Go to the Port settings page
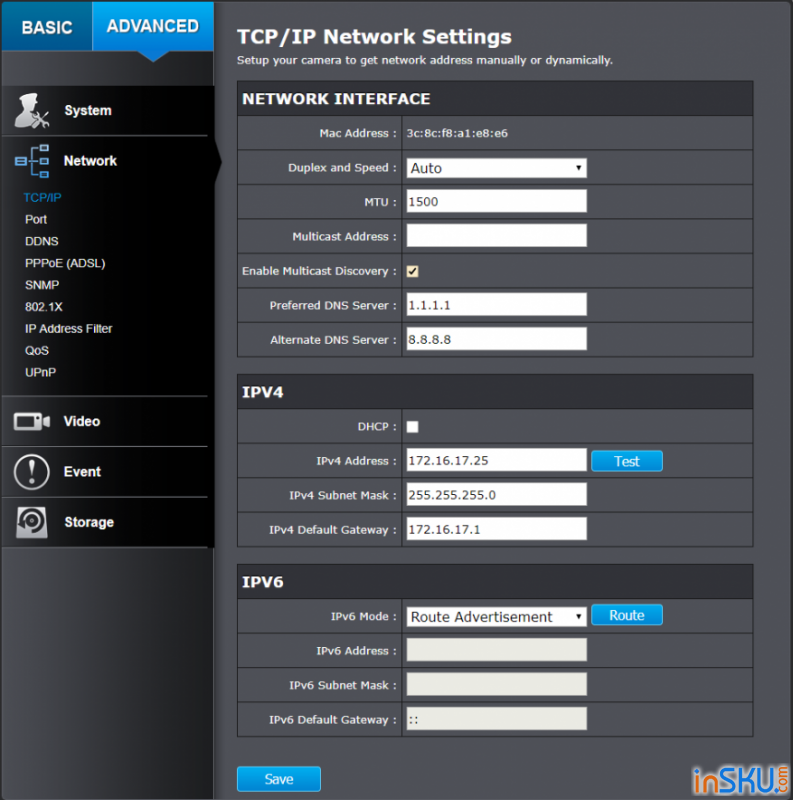 click(36, 219)
